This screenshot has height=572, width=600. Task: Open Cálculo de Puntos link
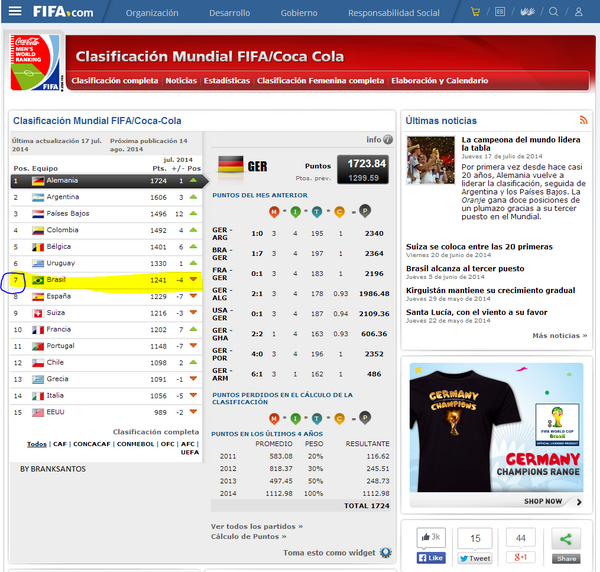click(248, 536)
